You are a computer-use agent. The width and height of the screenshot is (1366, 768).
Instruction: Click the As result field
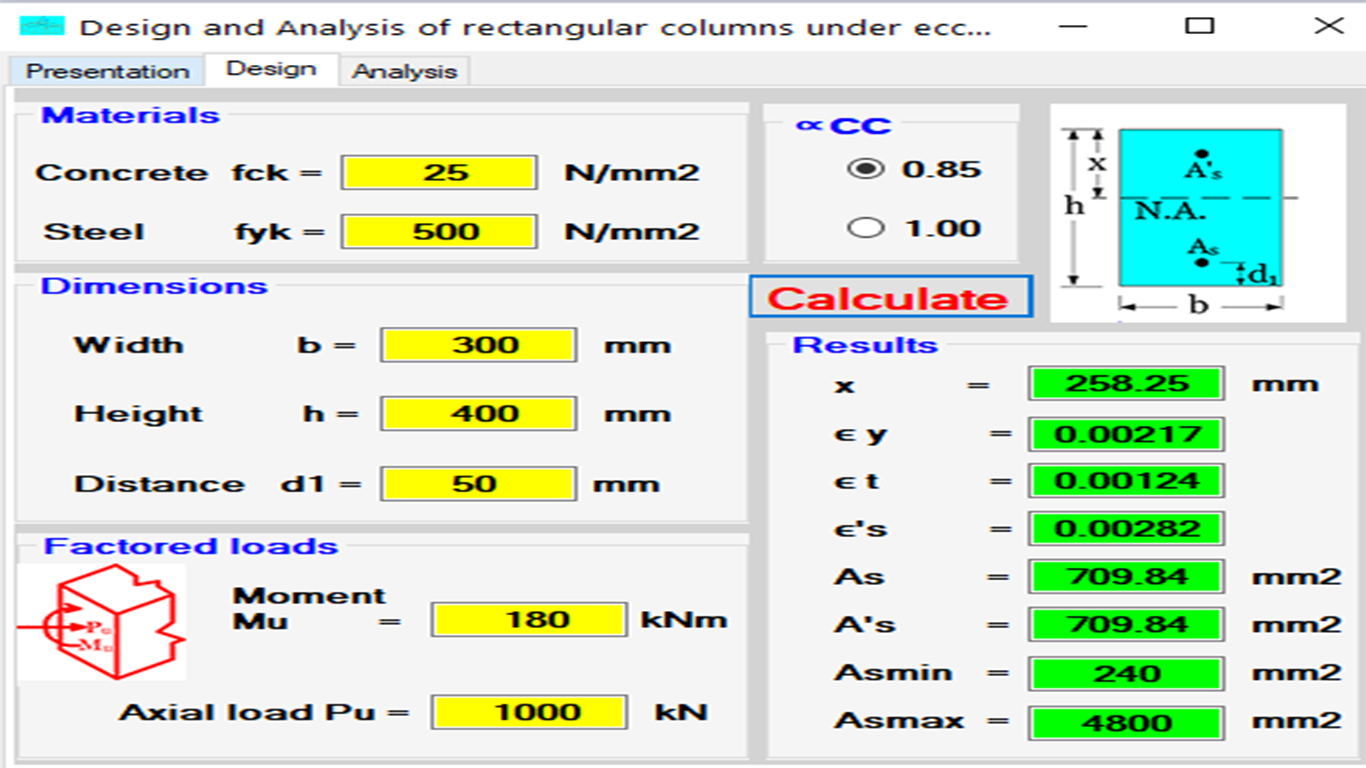(x=1126, y=577)
